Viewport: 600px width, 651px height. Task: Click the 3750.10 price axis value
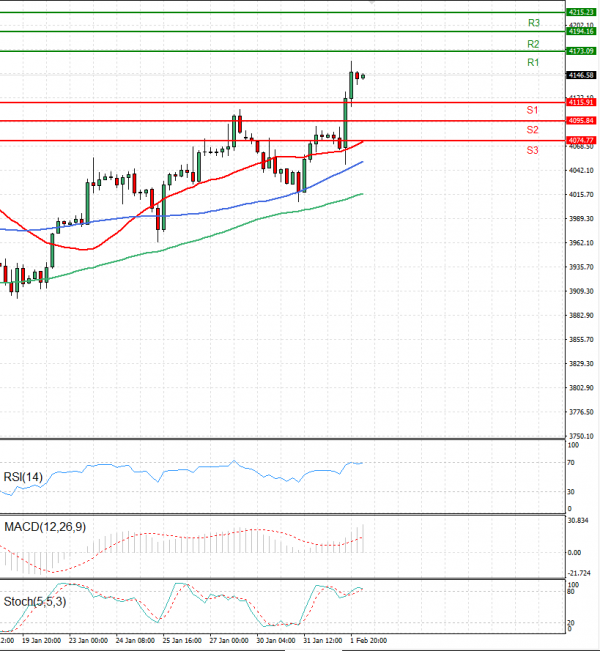click(581, 436)
